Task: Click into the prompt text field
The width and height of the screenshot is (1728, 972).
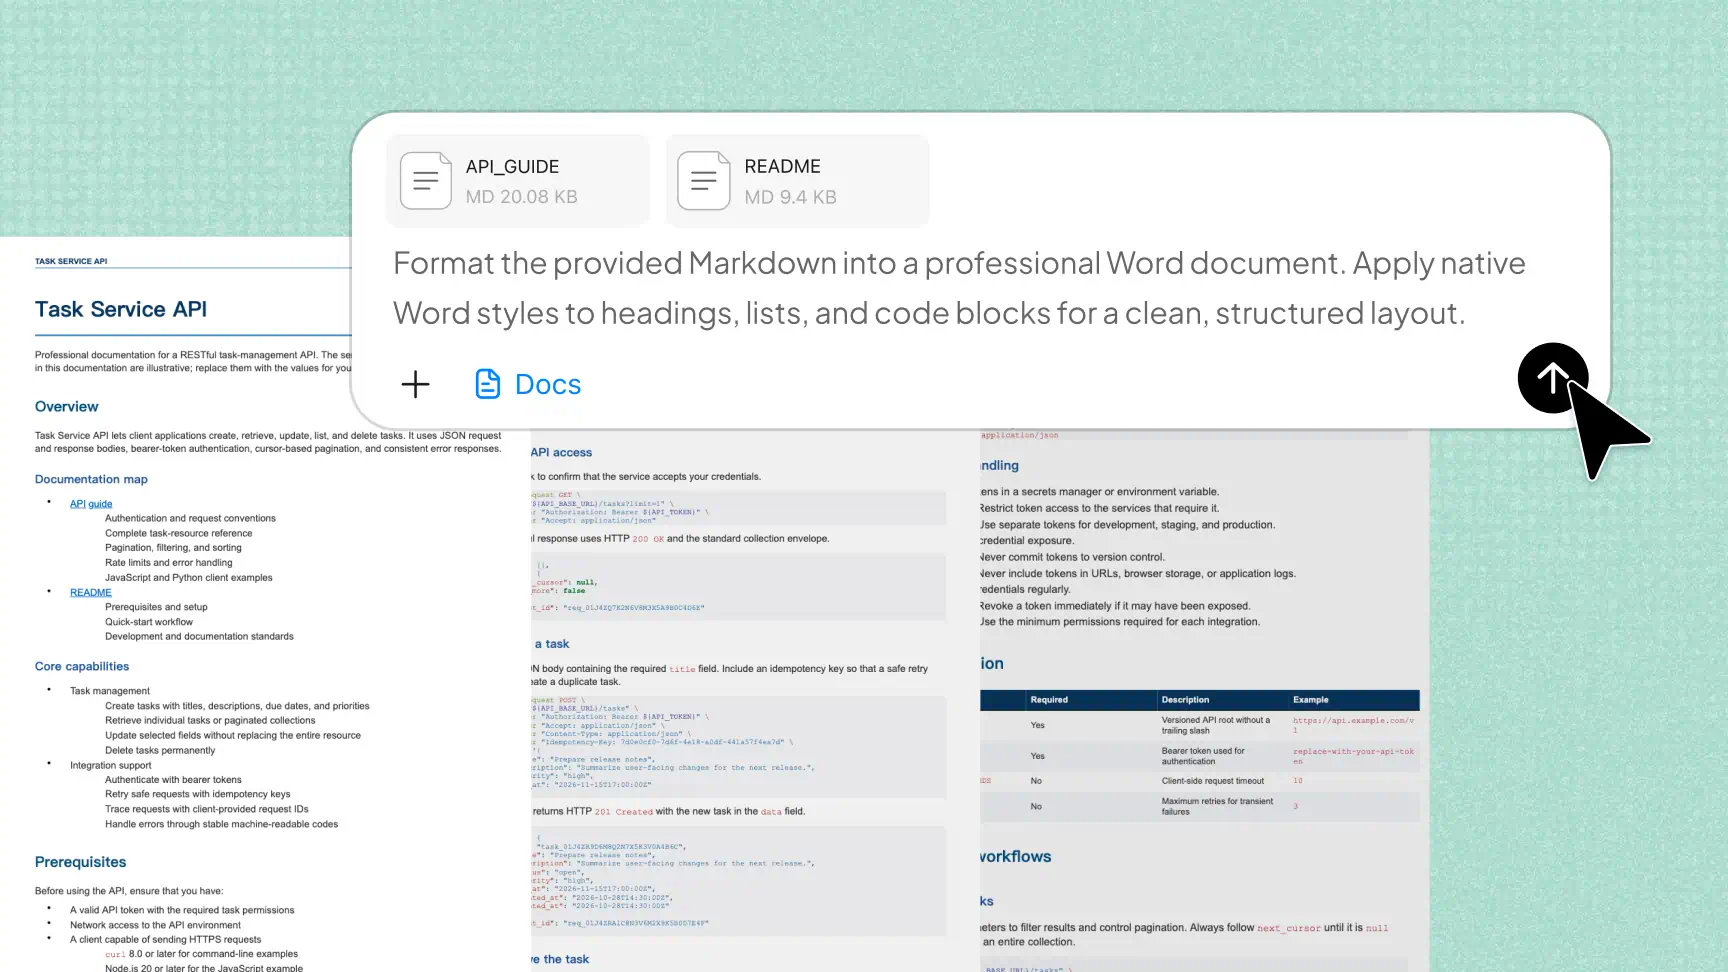Action: click(x=958, y=288)
